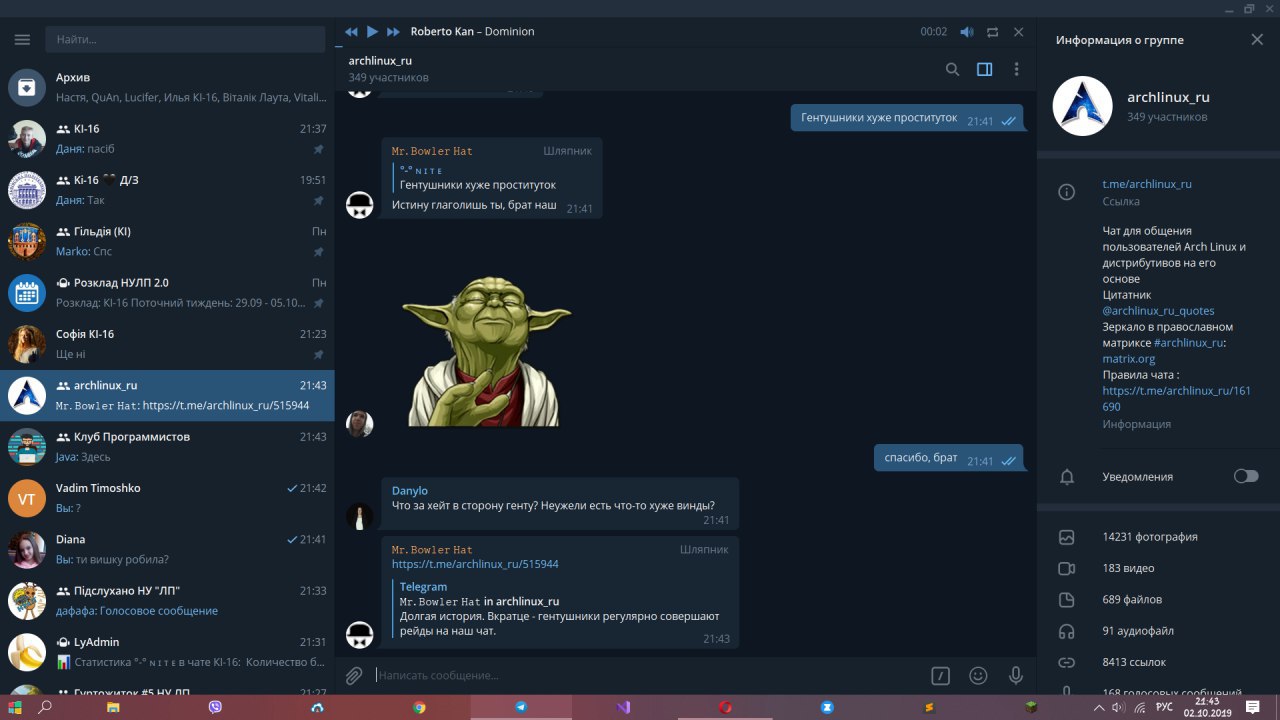Open the Софія КІ-16 chat
Image resolution: width=1280 pixels, height=720 pixels.
tap(167, 344)
